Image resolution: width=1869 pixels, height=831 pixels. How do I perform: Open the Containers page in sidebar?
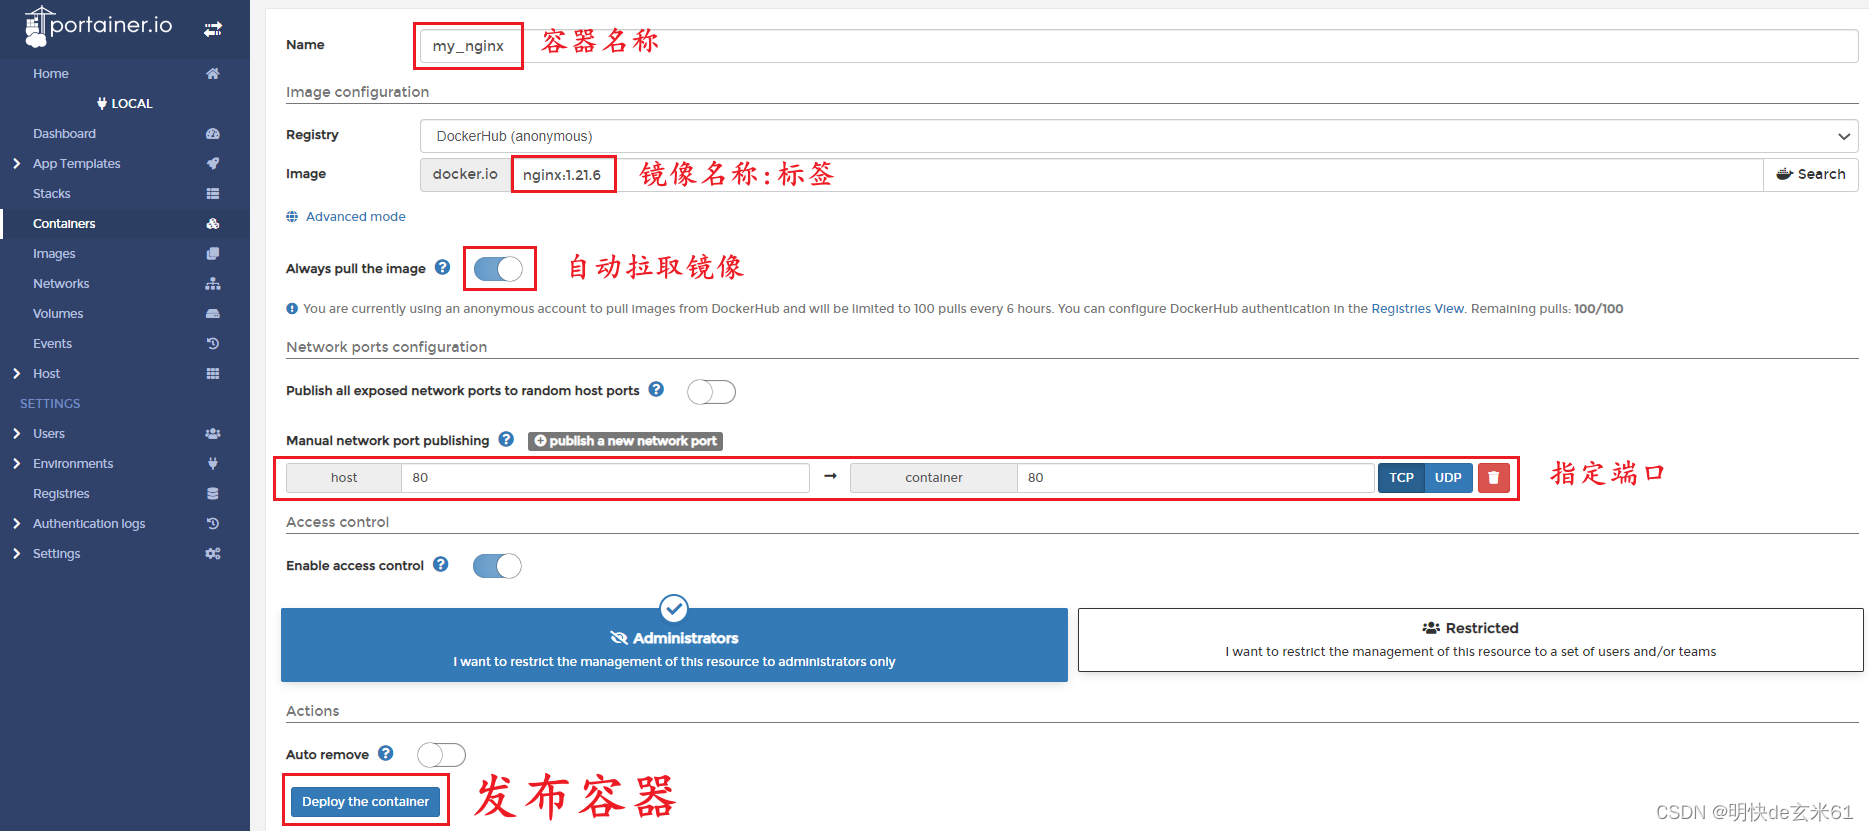64,223
